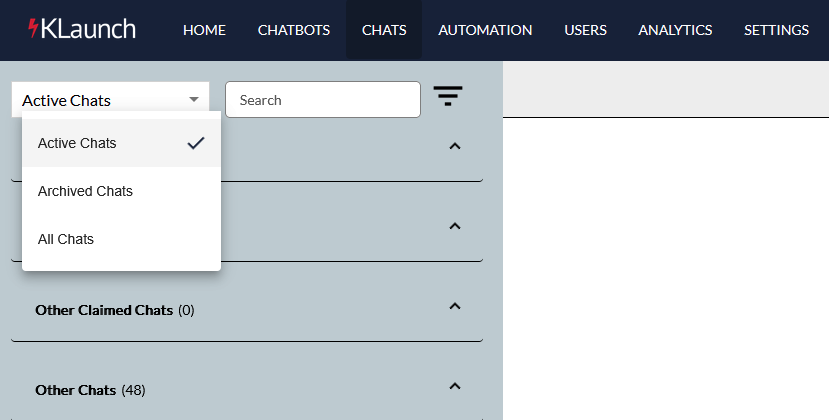The height and width of the screenshot is (420, 829).
Task: Switch to the AUTOMATION tab
Action: (485, 30)
